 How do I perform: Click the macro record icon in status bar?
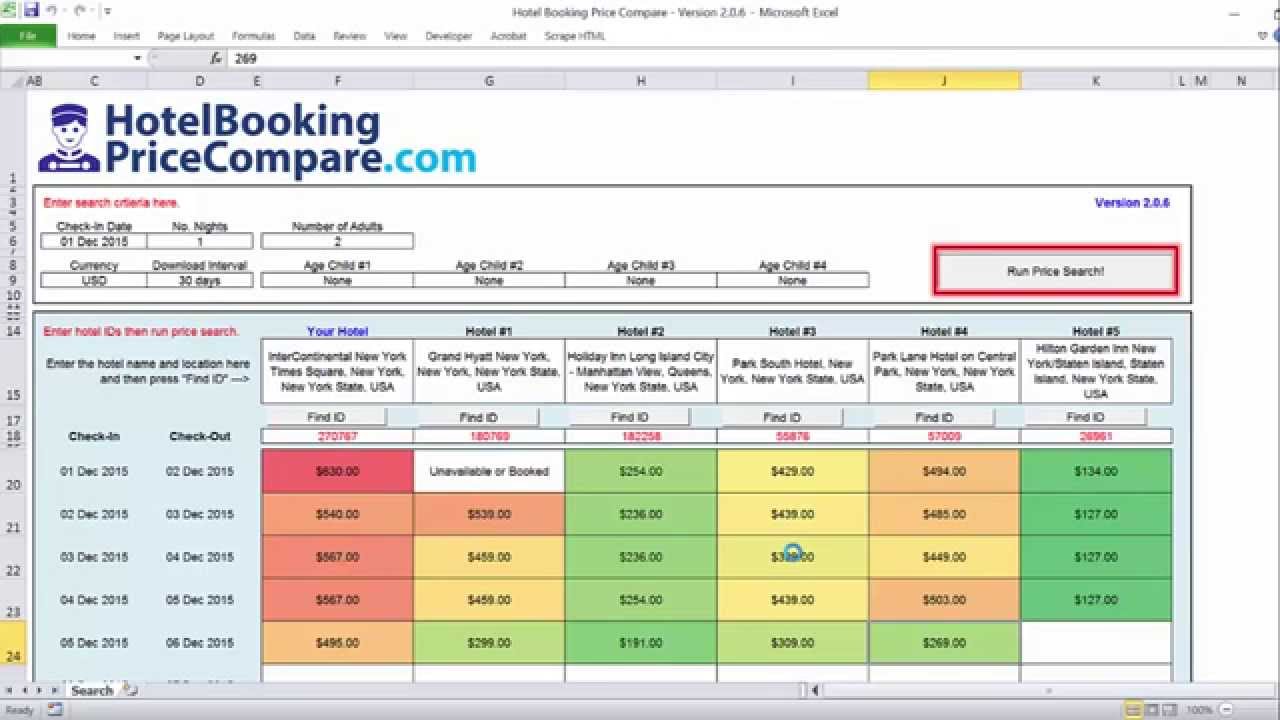point(55,710)
